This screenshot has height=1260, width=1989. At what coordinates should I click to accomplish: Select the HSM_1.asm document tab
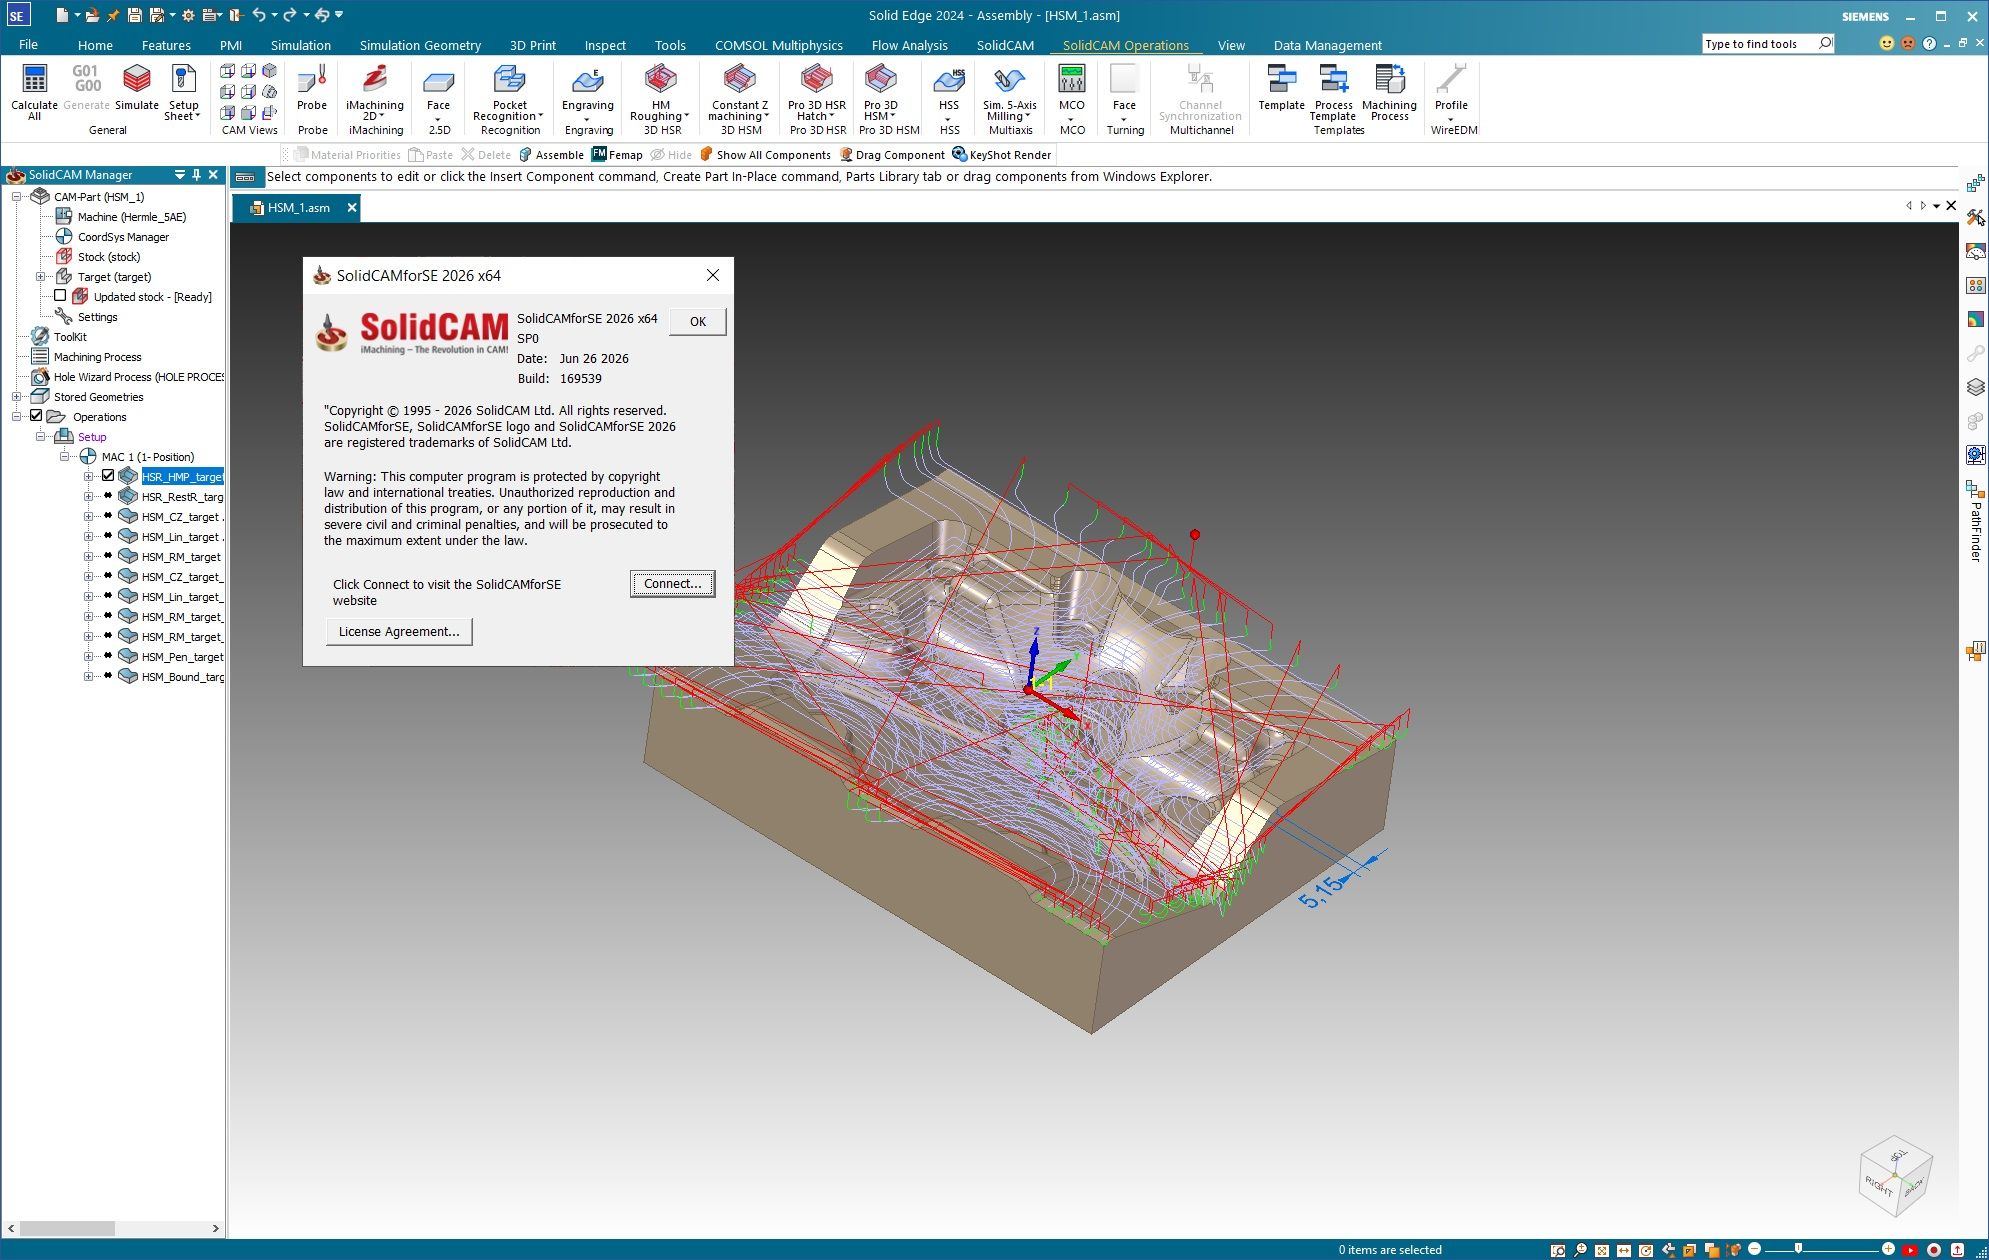pos(296,208)
